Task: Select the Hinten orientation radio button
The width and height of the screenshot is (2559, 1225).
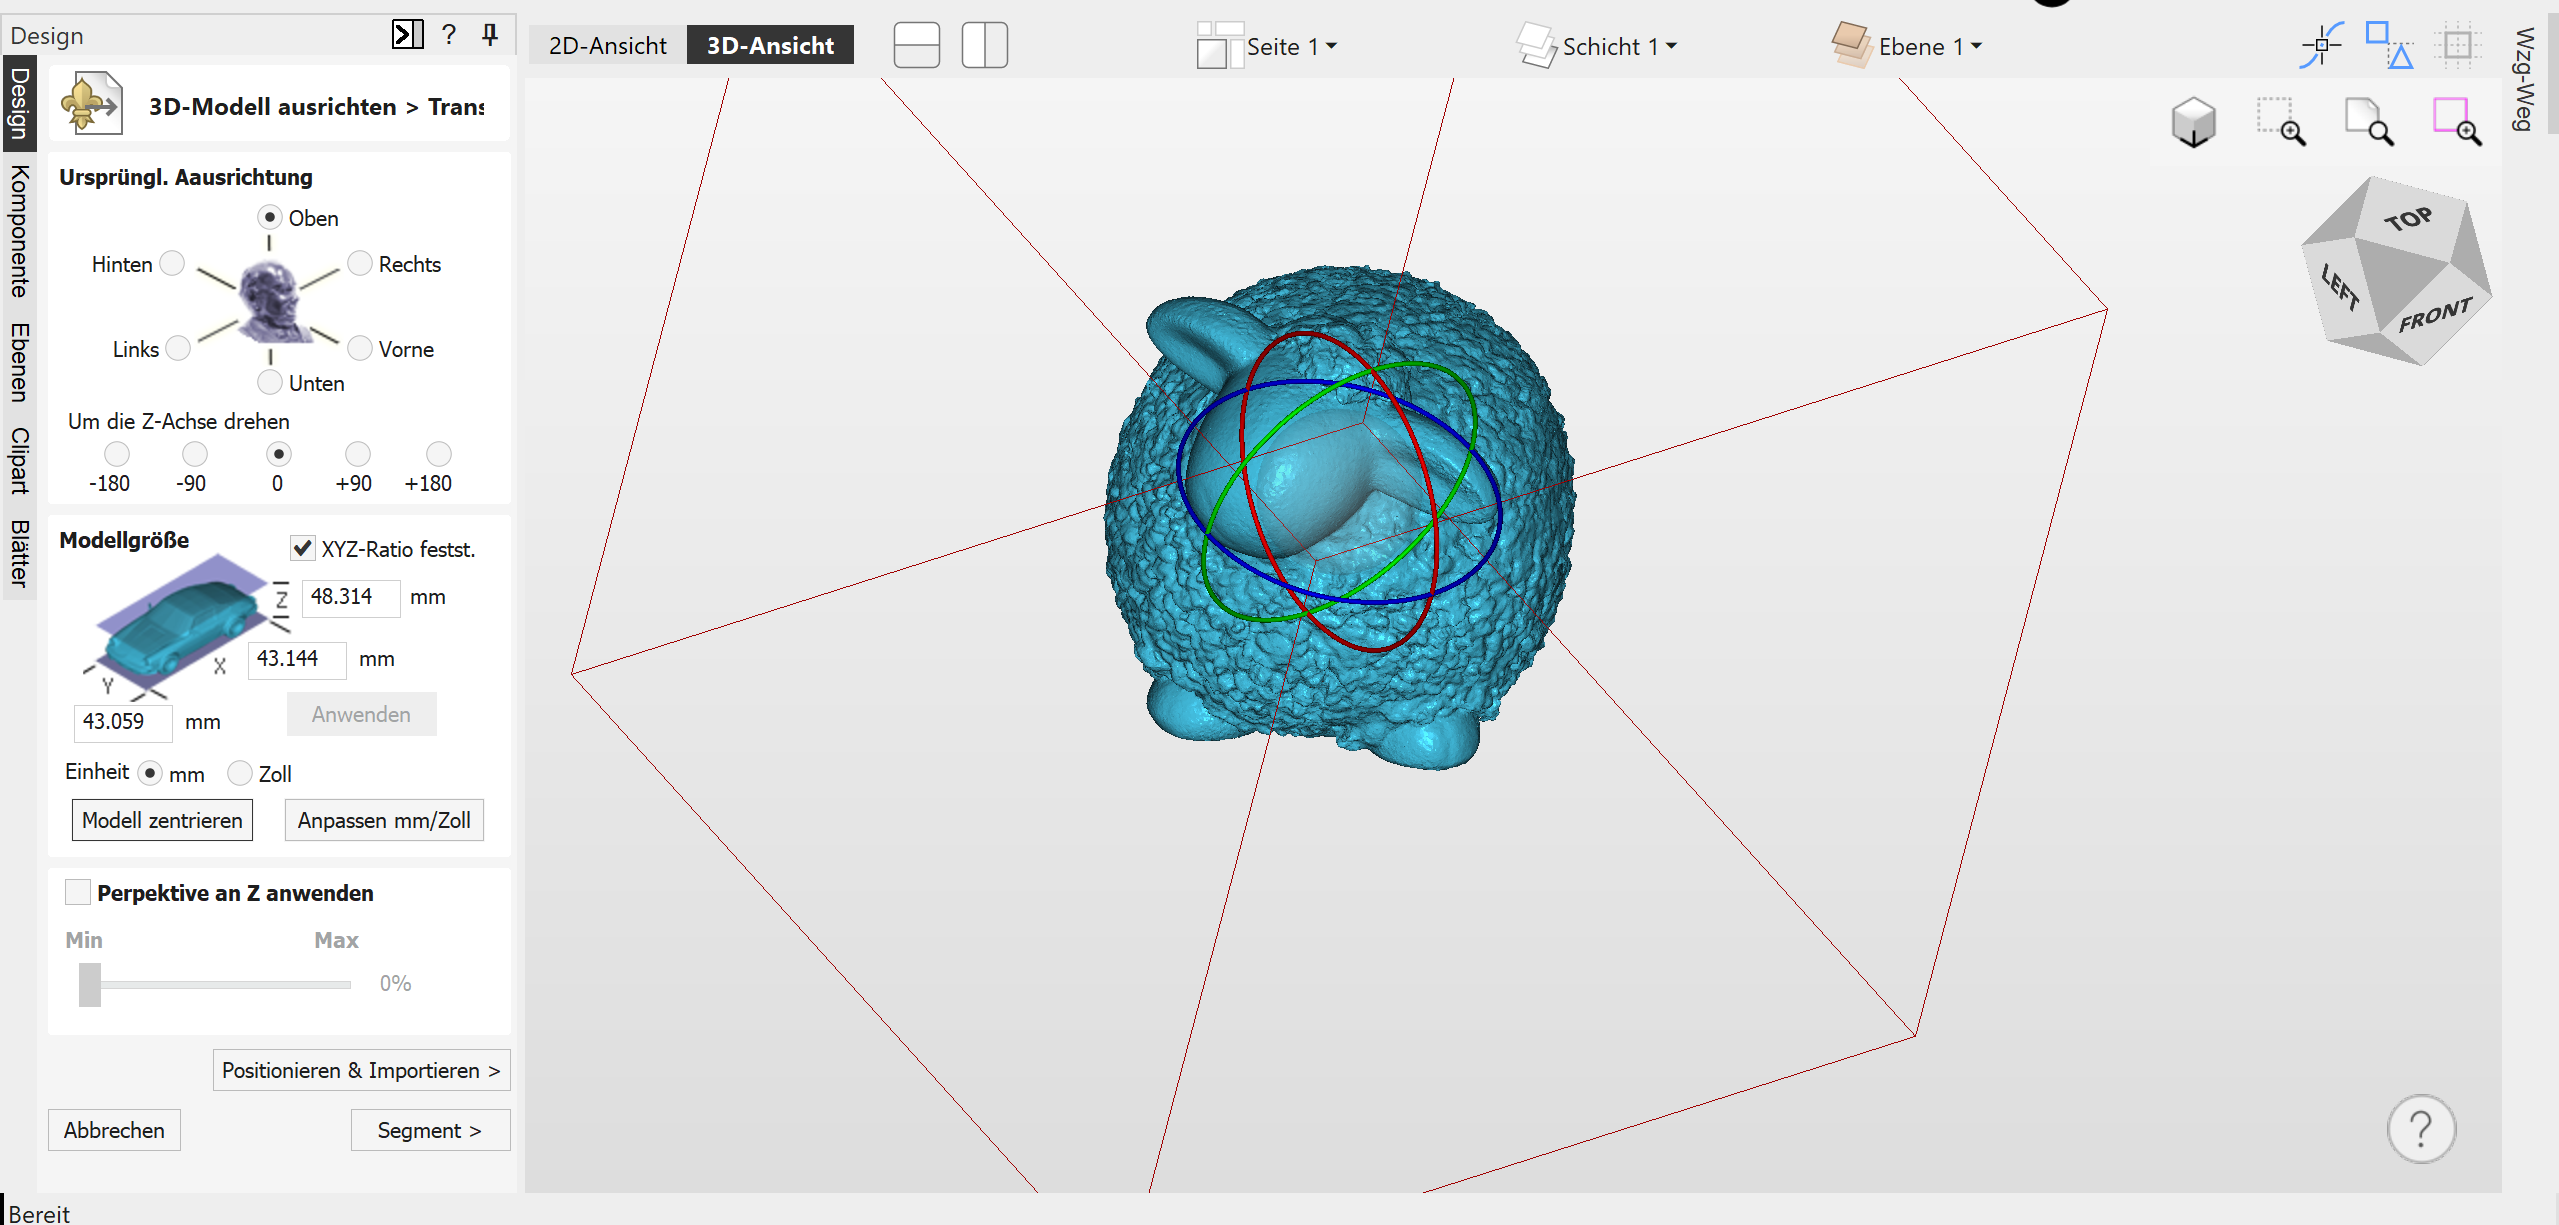Action: pyautogui.click(x=173, y=263)
